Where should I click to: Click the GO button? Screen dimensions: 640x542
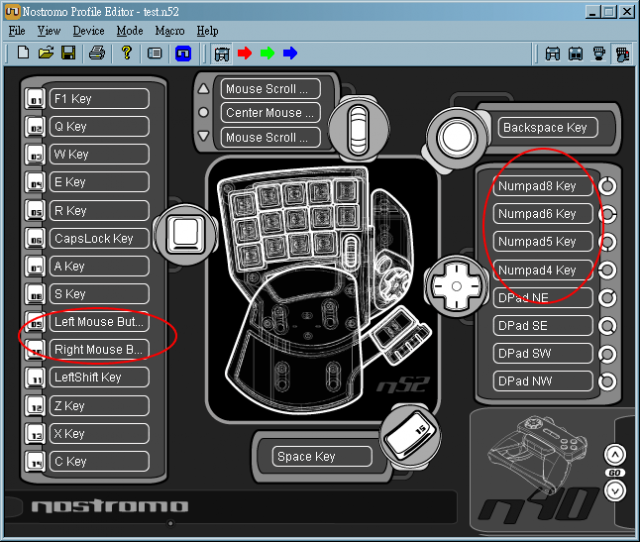(615, 473)
